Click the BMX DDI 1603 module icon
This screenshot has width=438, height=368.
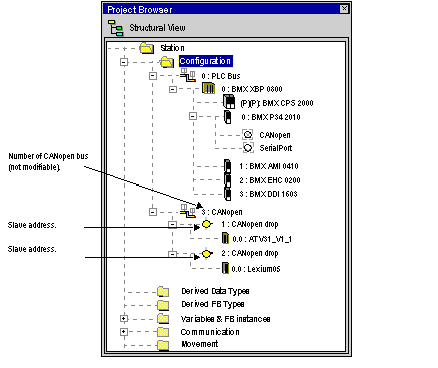click(227, 194)
